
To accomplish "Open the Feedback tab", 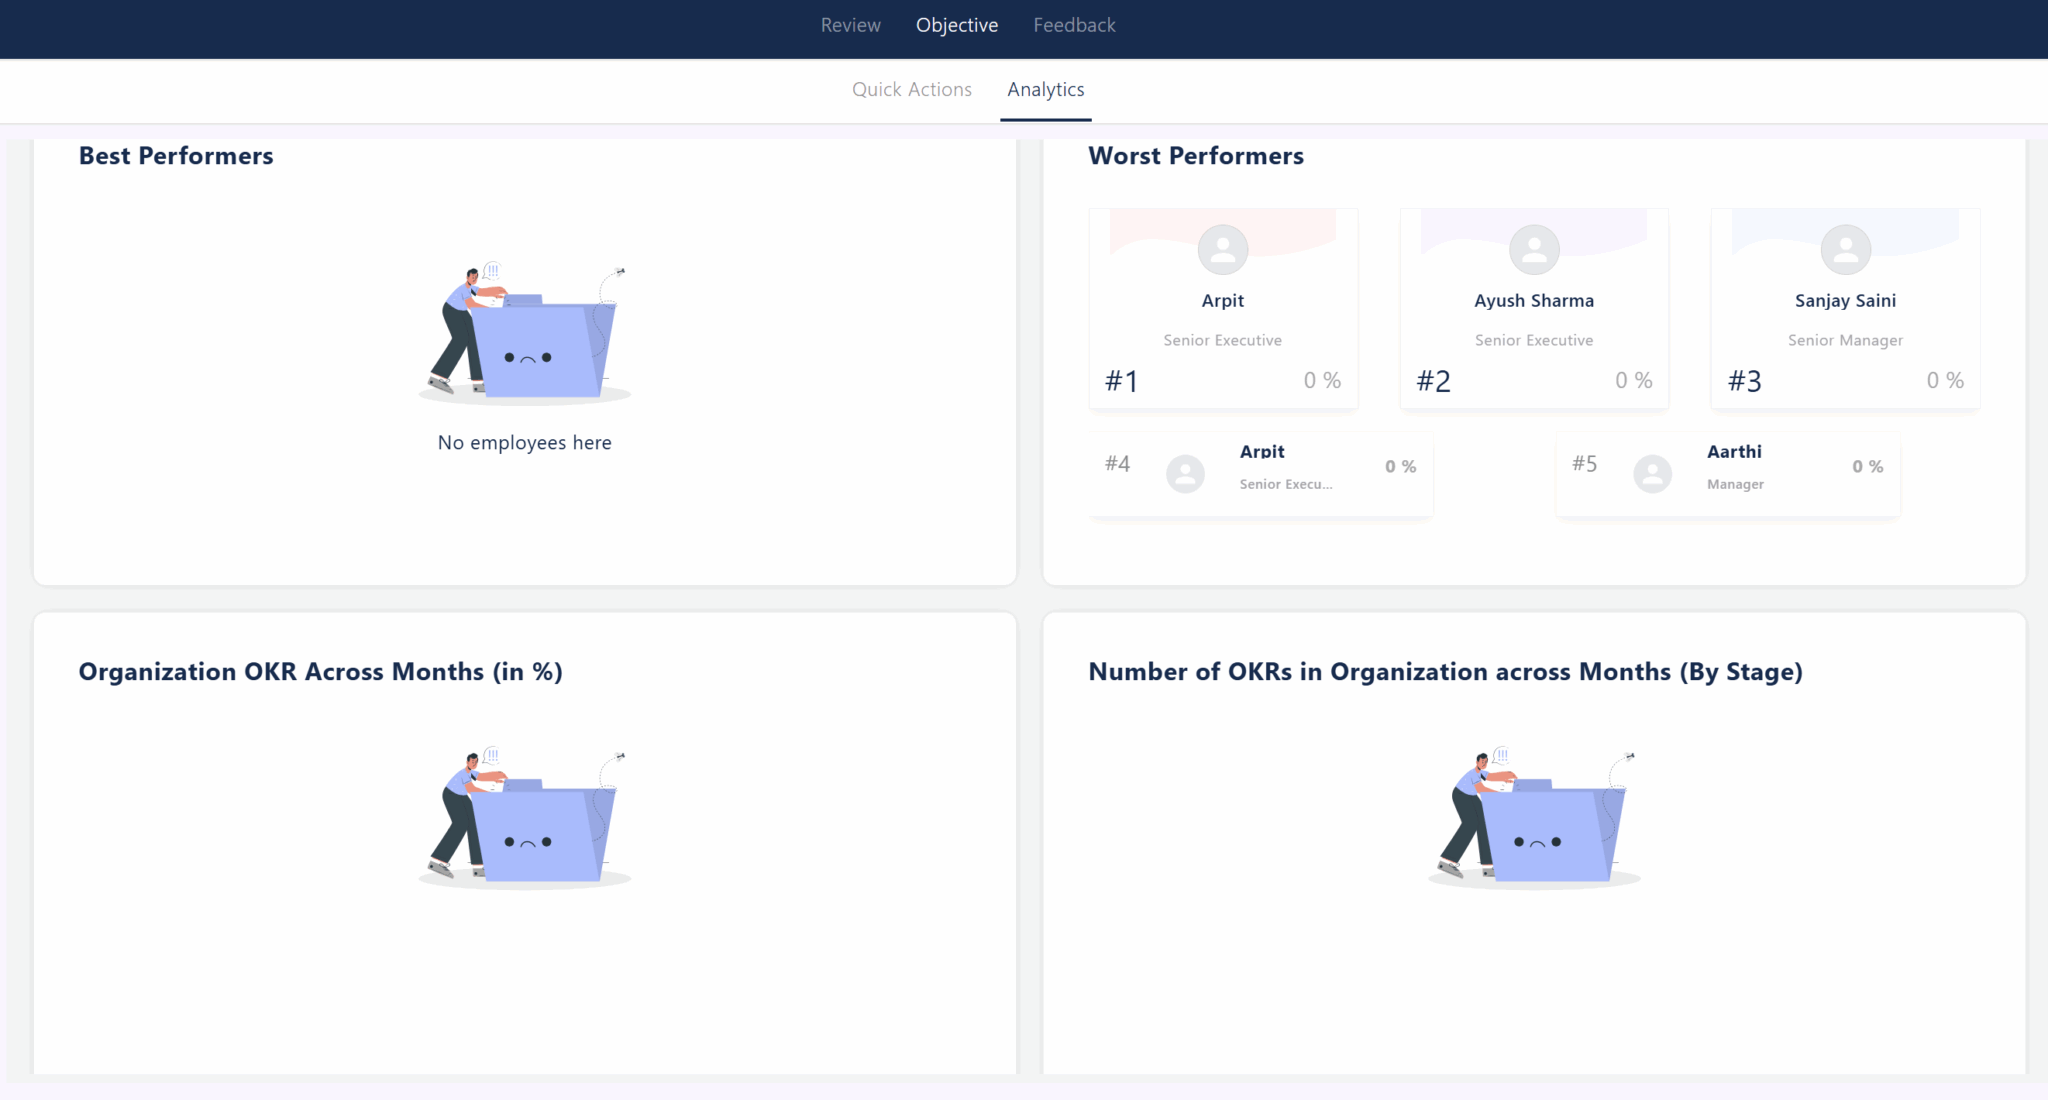I will click(1074, 25).
